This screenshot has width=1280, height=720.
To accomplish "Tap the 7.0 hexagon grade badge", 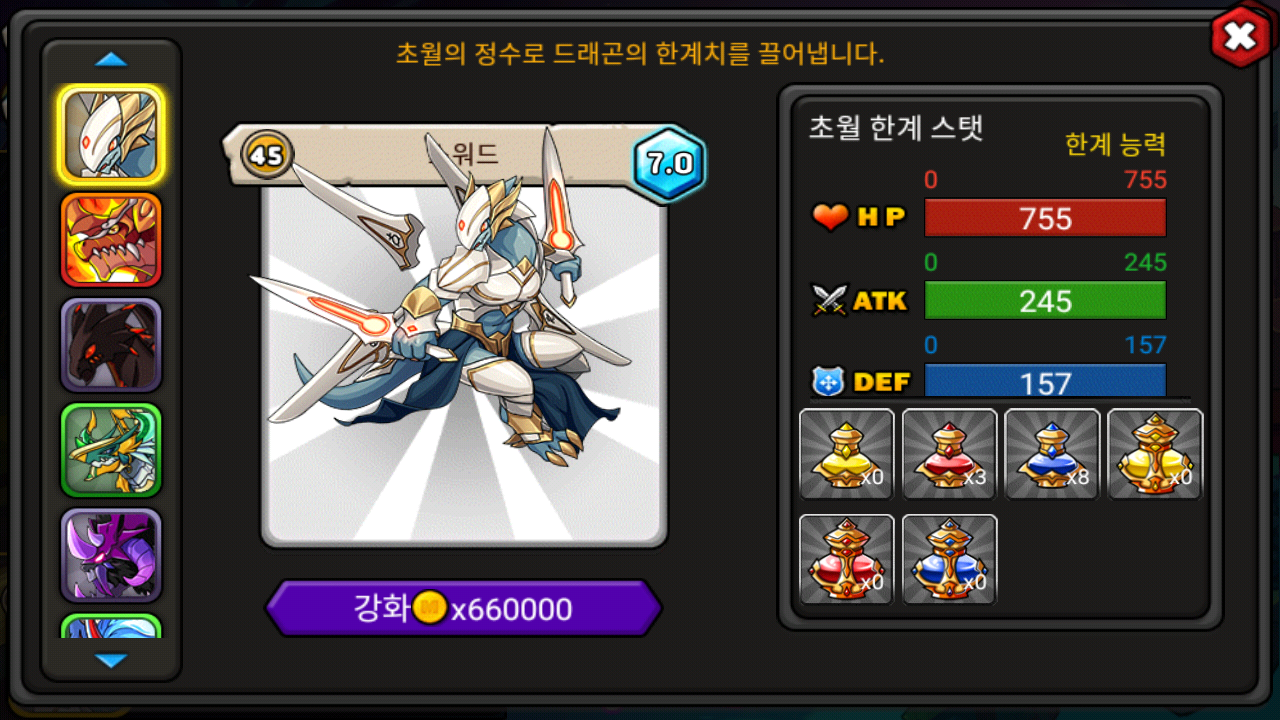I will [x=670, y=164].
